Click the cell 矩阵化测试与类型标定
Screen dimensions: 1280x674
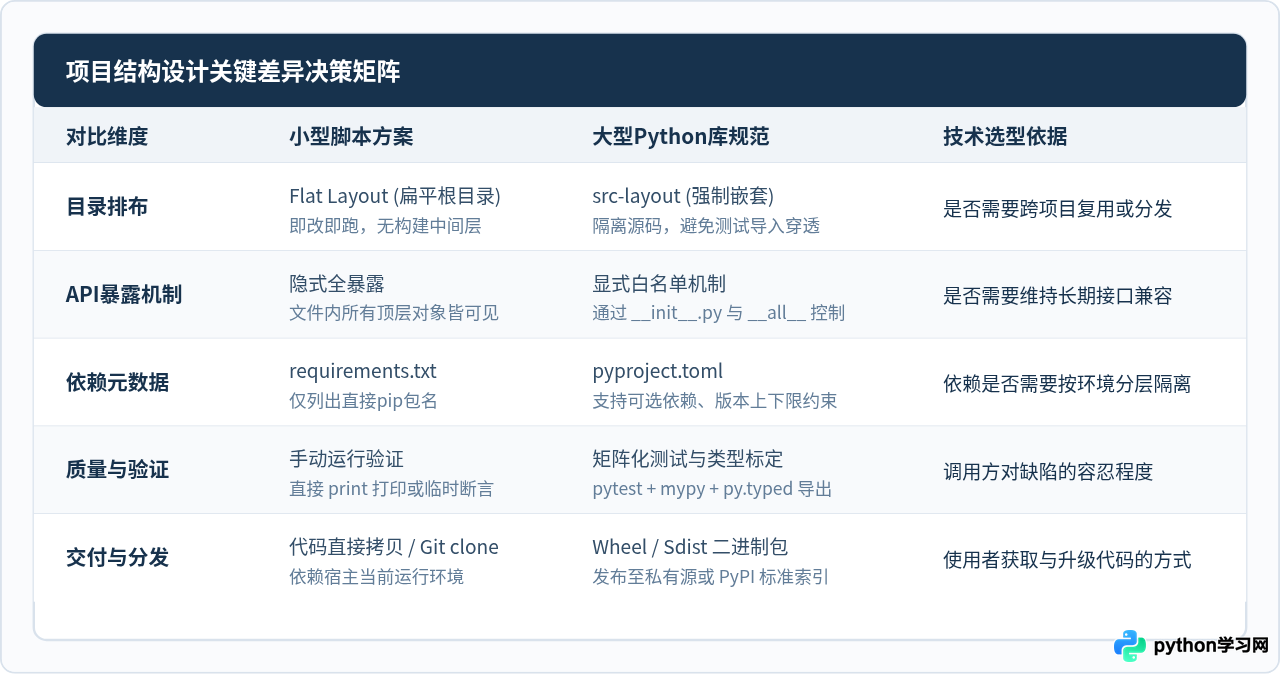[x=688, y=459]
